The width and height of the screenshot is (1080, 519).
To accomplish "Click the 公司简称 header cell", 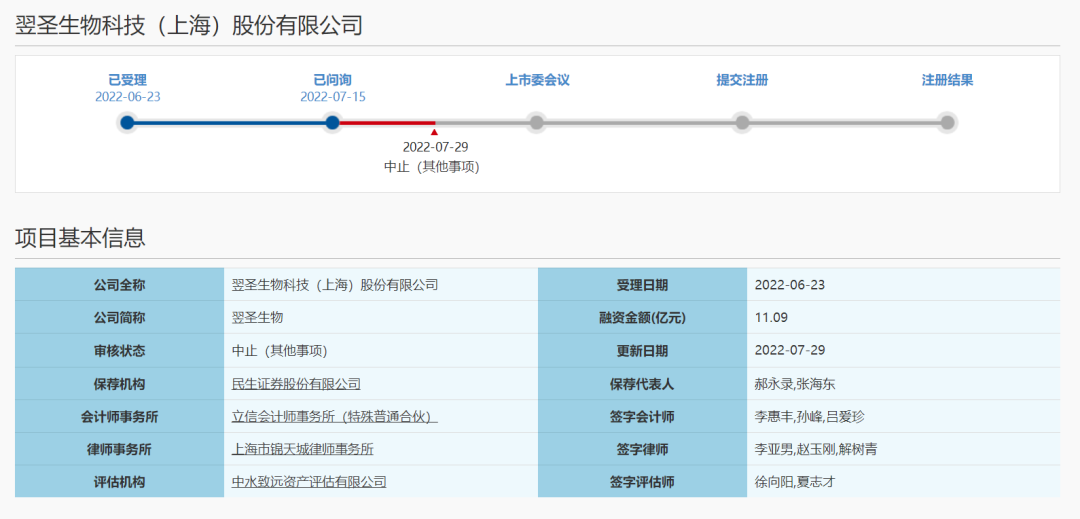I will tap(120, 317).
